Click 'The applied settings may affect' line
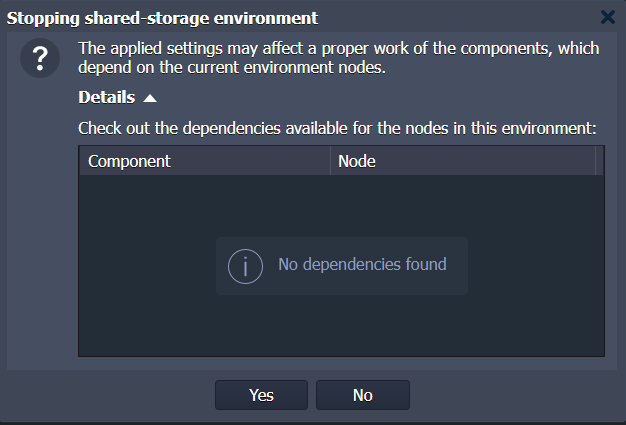 tap(339, 48)
